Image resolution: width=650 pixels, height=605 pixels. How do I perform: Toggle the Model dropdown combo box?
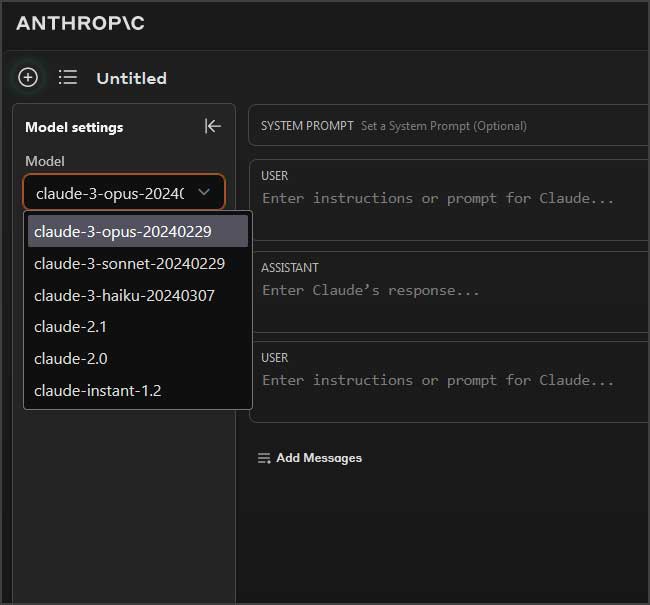pyautogui.click(x=124, y=192)
